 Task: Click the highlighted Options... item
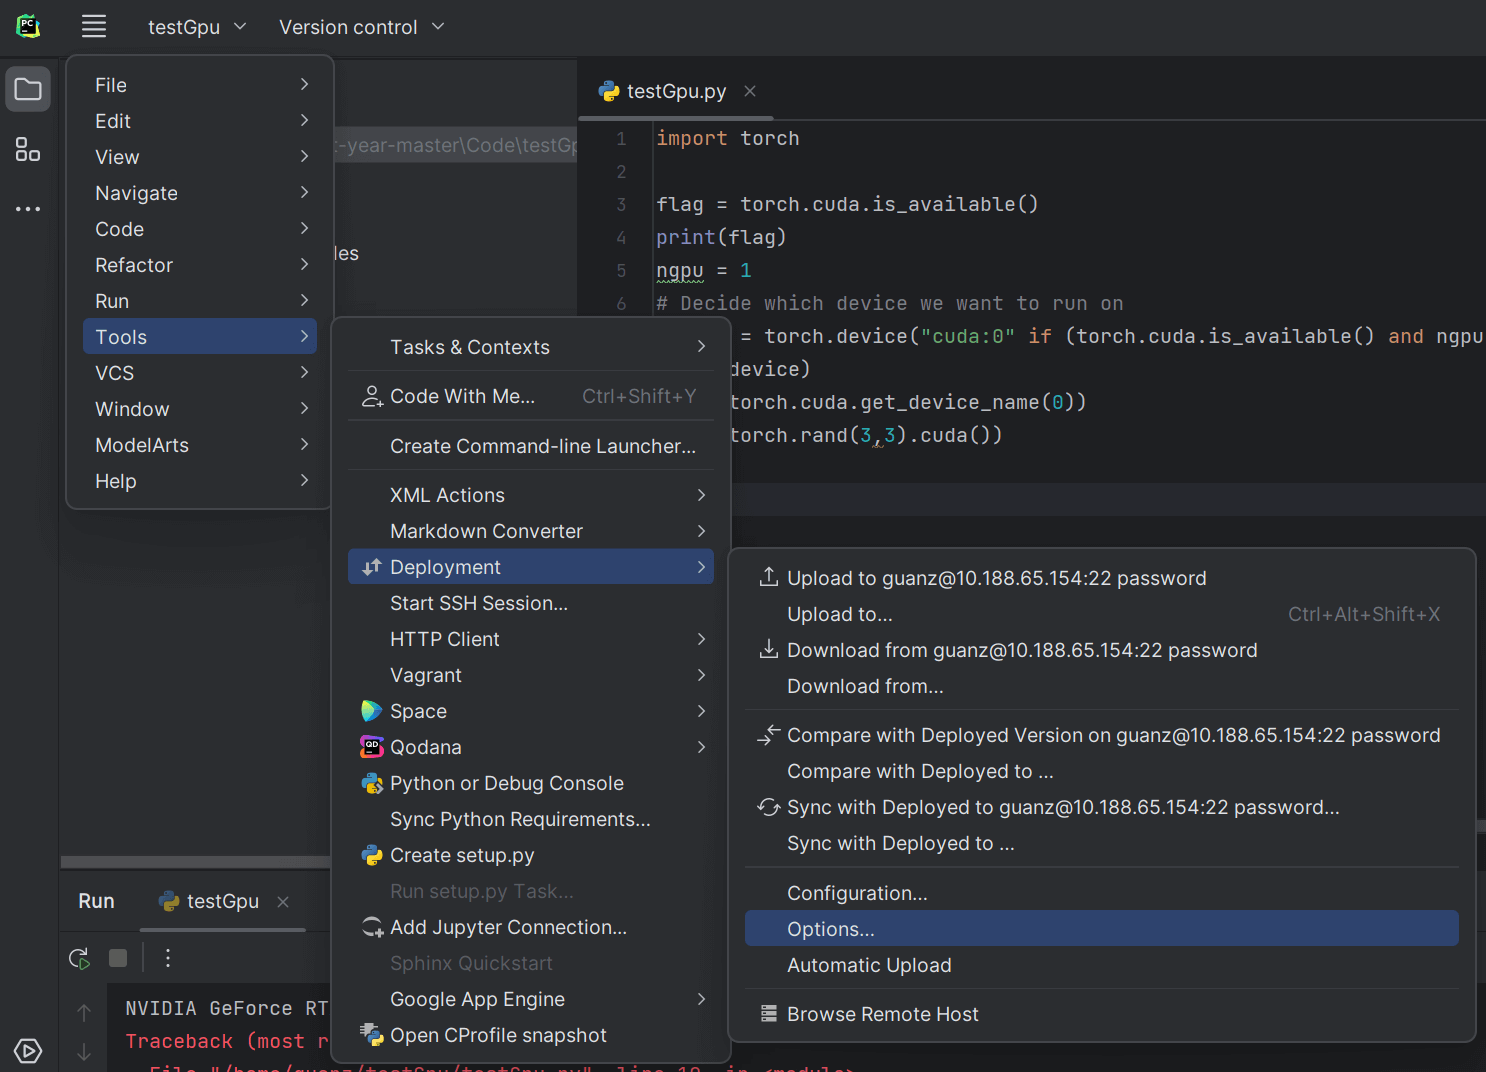pos(1102,929)
